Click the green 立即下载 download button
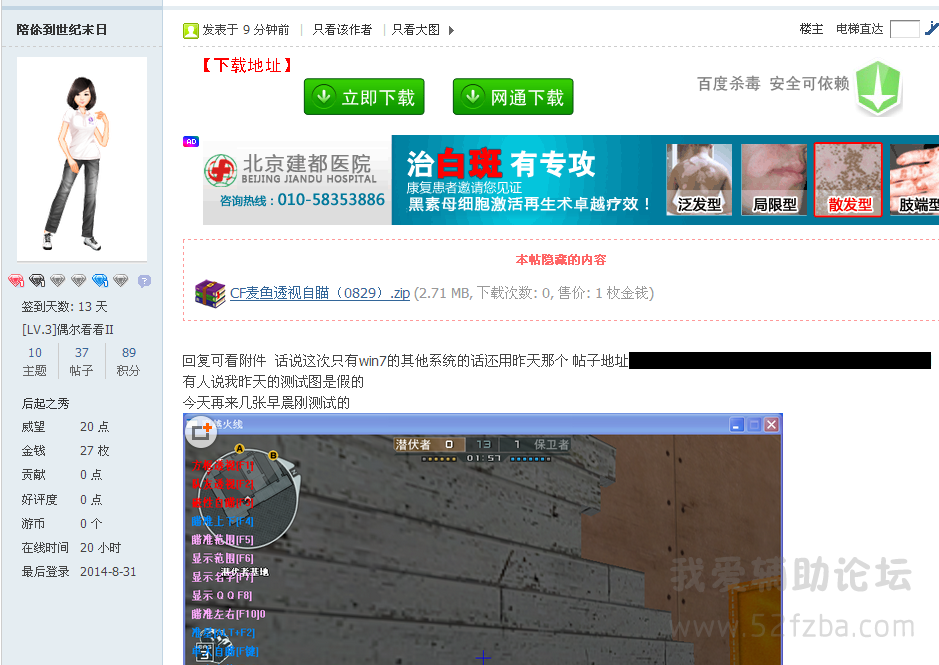The height and width of the screenshot is (665, 939). point(364,96)
